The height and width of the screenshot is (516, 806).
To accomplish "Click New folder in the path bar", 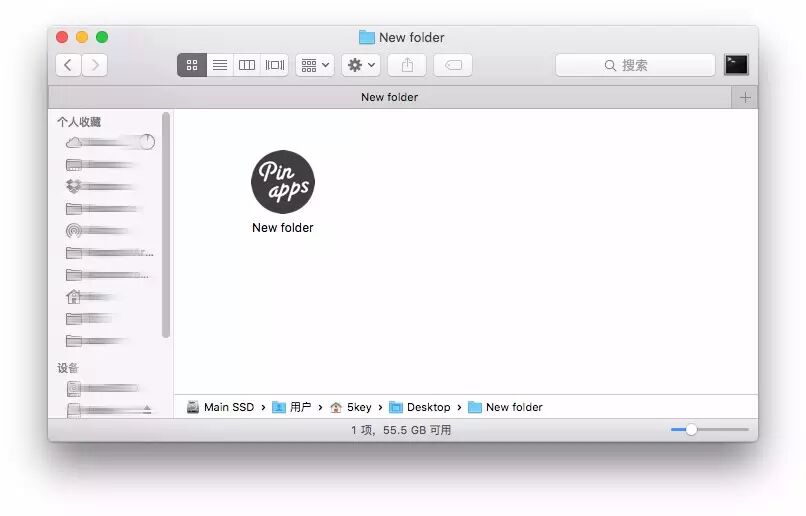I will click(x=505, y=407).
